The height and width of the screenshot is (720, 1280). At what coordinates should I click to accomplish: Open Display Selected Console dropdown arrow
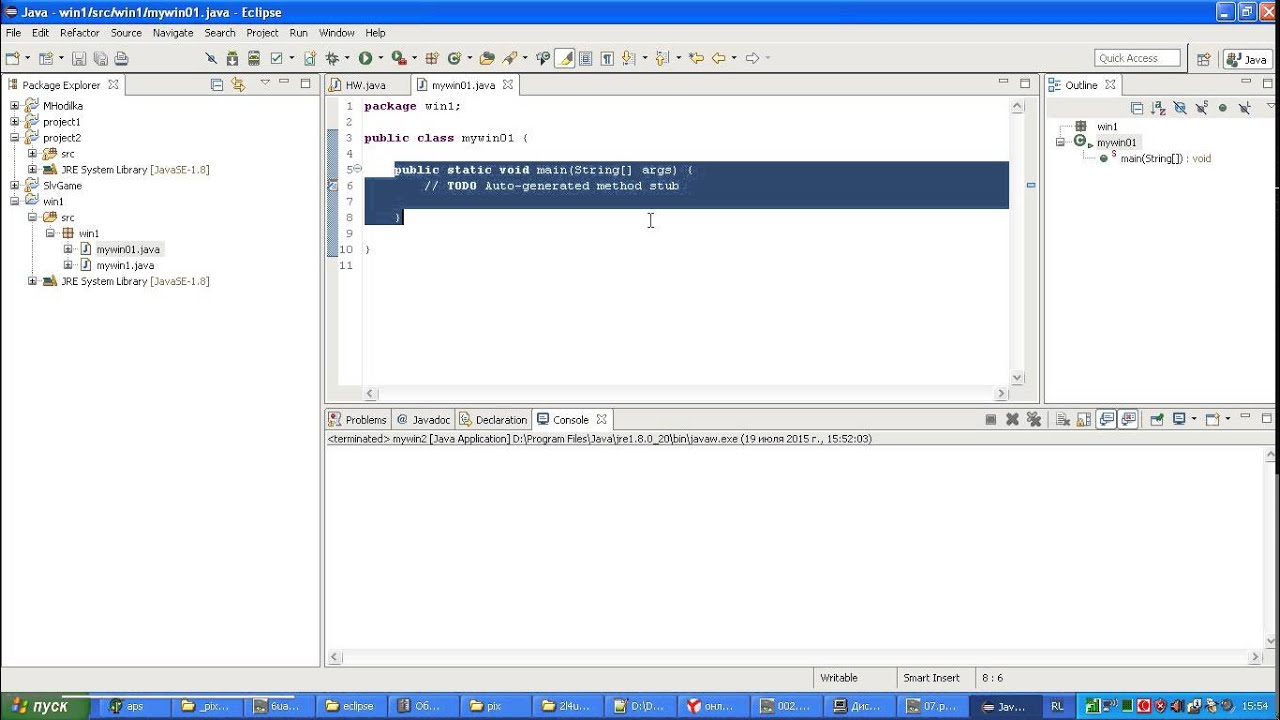click(x=1194, y=420)
